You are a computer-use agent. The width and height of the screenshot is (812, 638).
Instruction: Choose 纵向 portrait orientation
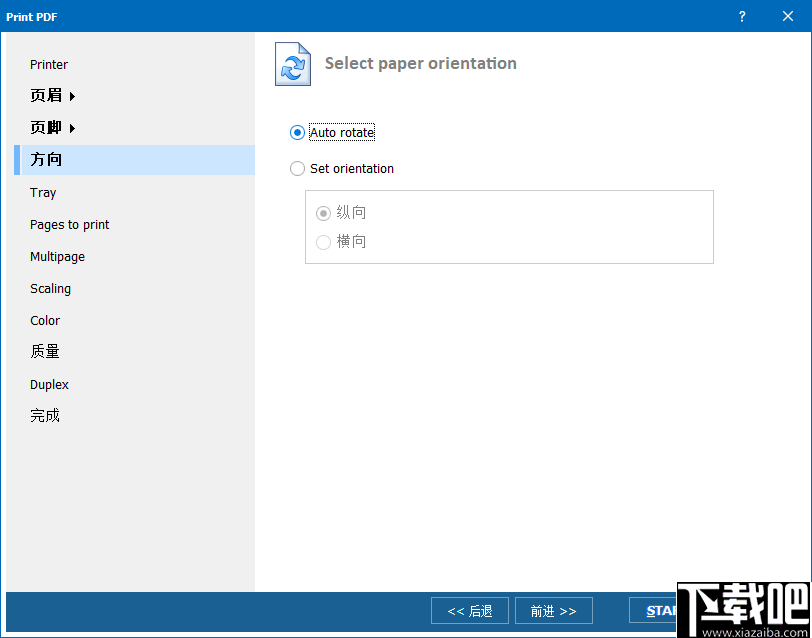point(323,212)
